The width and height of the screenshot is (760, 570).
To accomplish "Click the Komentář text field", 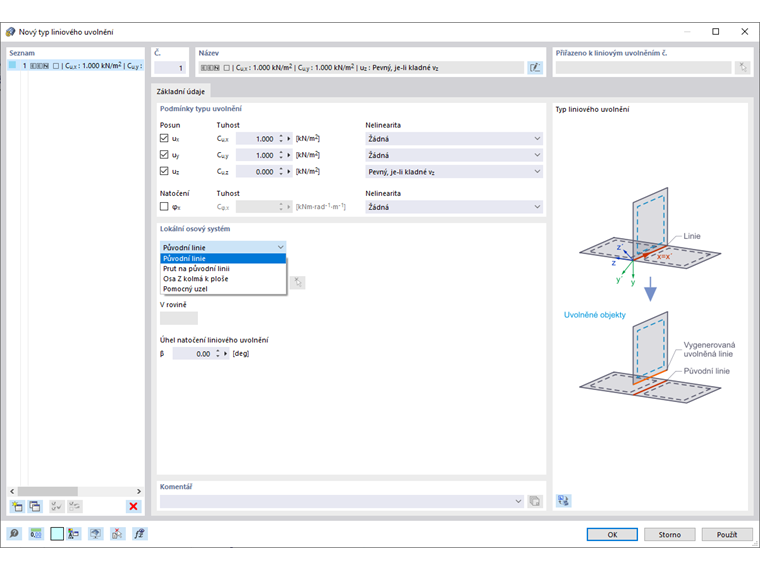I will point(336,501).
